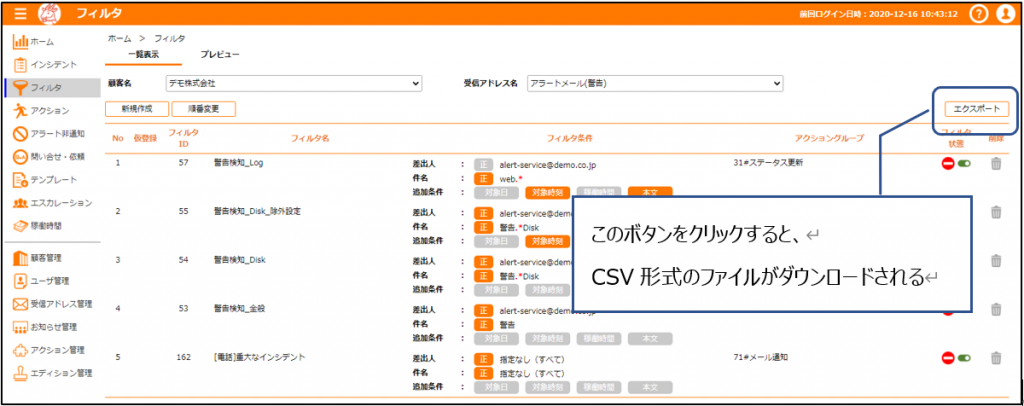The image size is (1024, 406).
Task: Delete filter row 1 with trash icon
Action: coord(995,163)
